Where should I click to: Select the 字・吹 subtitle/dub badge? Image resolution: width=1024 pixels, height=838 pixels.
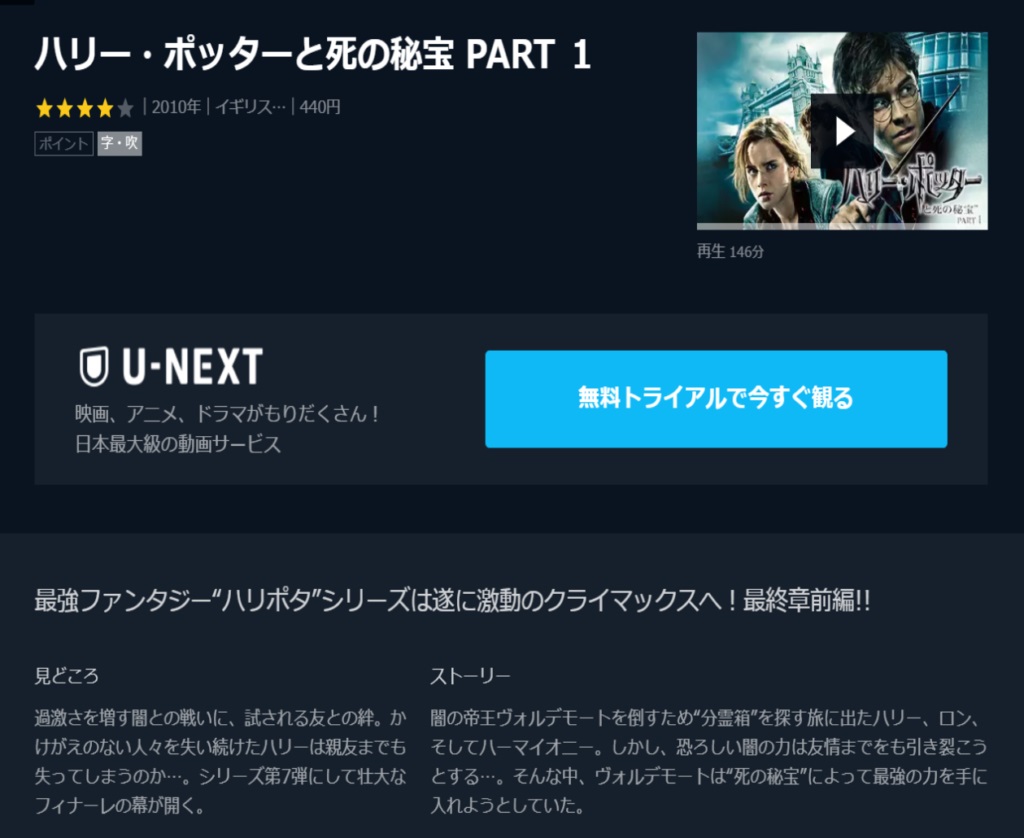(x=120, y=144)
